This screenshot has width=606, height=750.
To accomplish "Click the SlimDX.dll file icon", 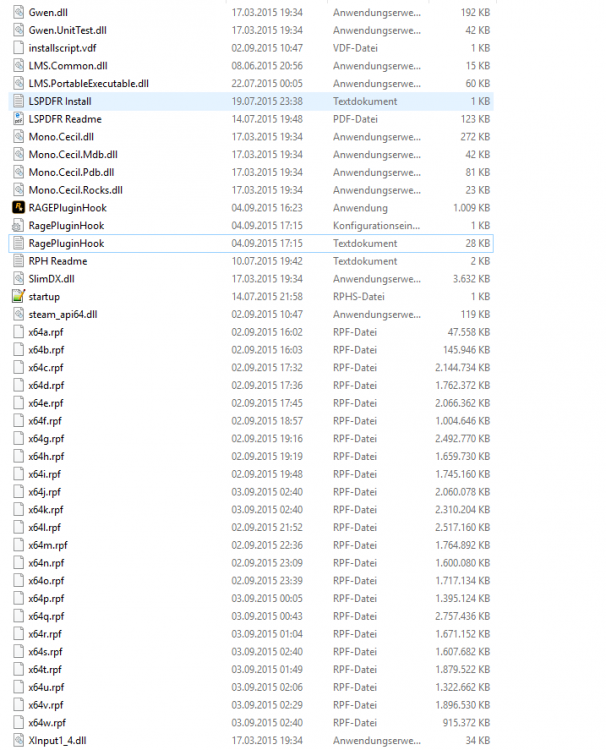I will [18, 278].
